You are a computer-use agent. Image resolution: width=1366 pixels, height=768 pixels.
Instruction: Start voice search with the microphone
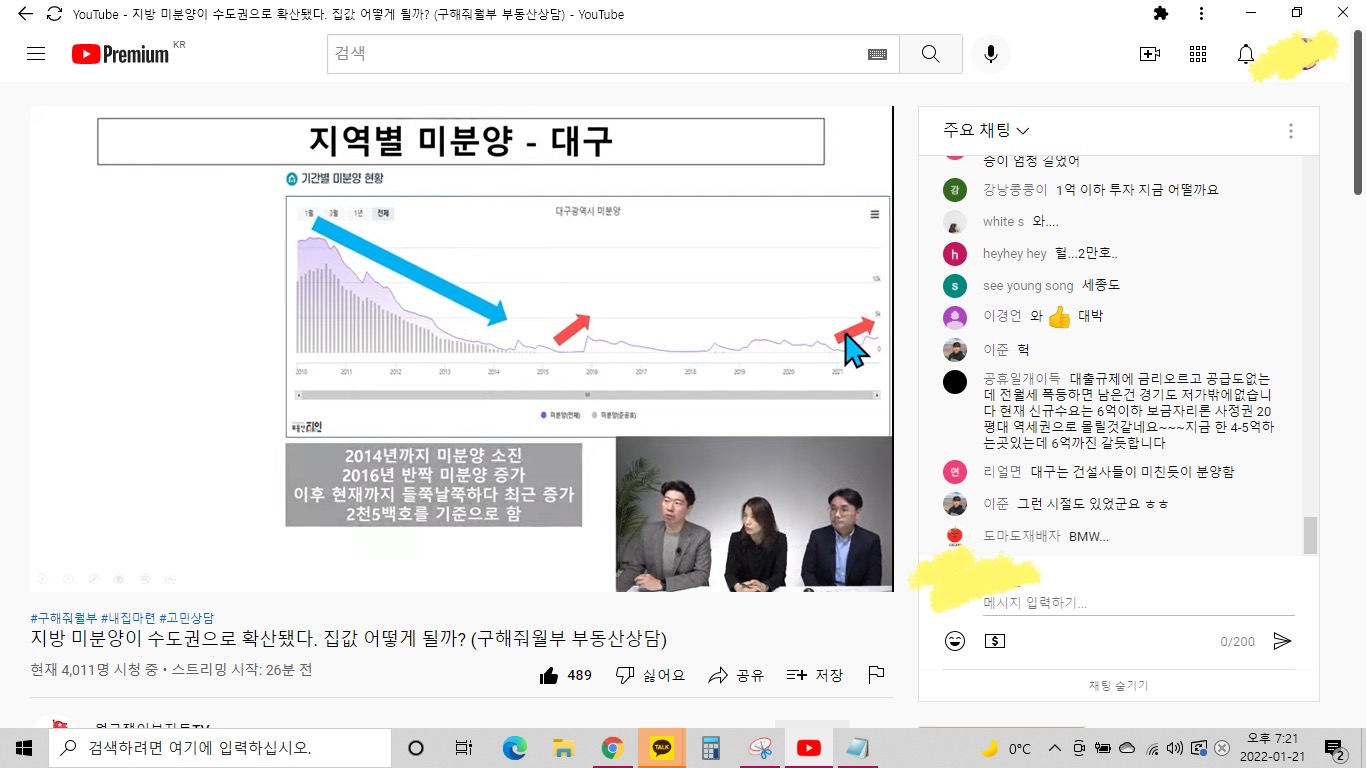[990, 54]
